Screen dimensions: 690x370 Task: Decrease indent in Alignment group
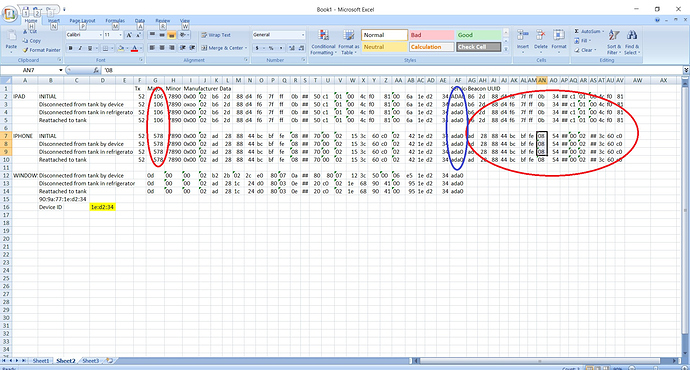click(x=183, y=48)
